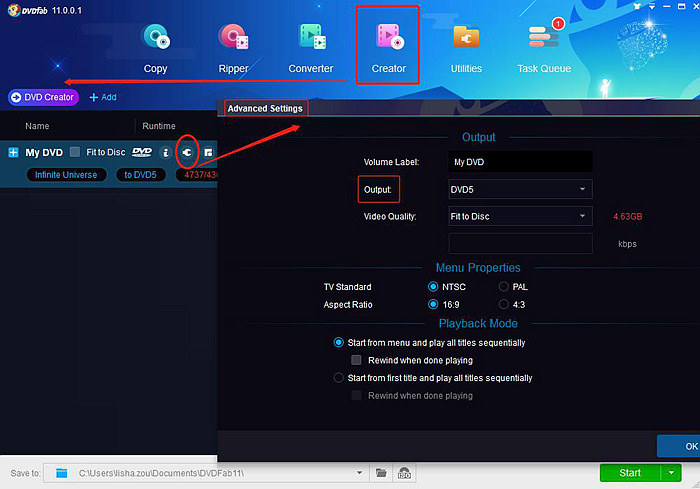This screenshot has width=700, height=489.
Task: Expand the My DVD plus button
Action: coord(13,153)
